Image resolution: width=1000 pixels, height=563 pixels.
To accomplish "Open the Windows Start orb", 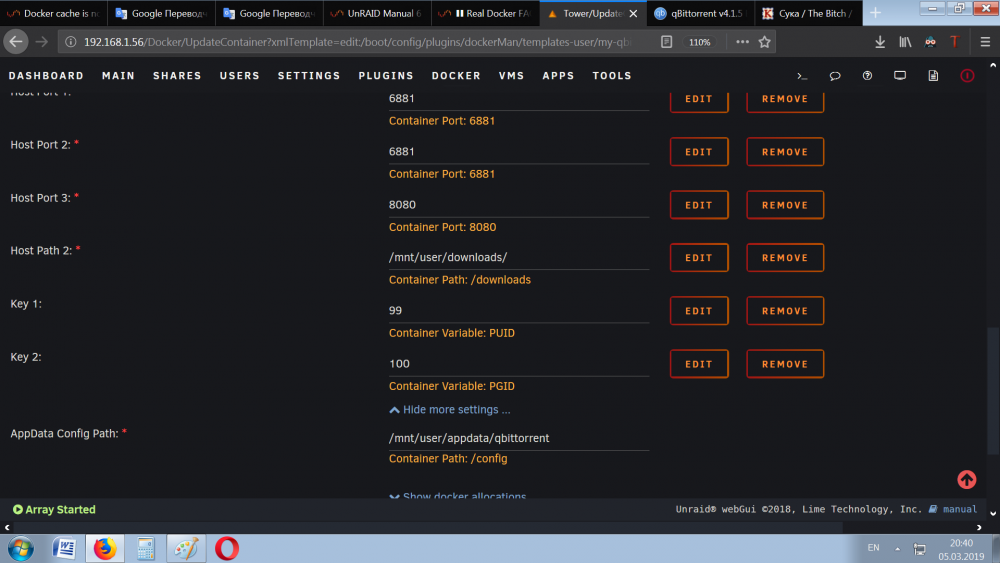I will click(x=20, y=548).
